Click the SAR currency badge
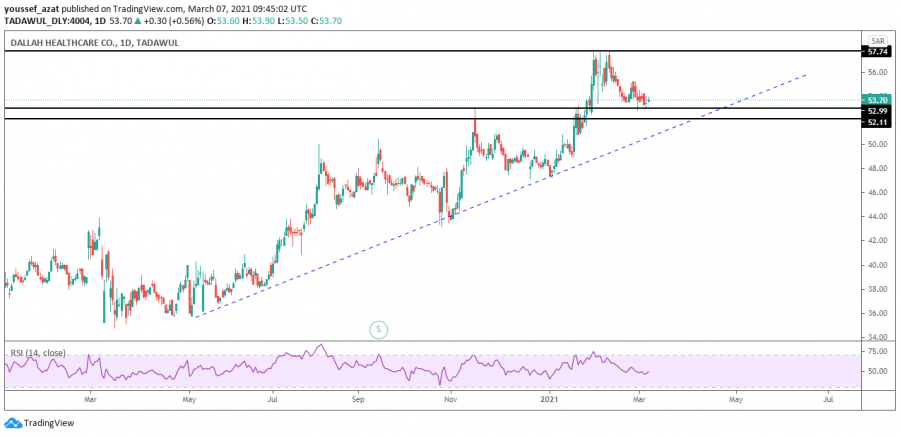 877,41
